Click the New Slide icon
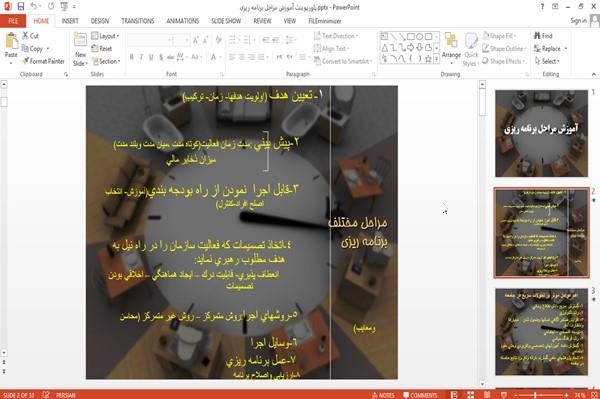This screenshot has height=399, width=600. (80, 41)
